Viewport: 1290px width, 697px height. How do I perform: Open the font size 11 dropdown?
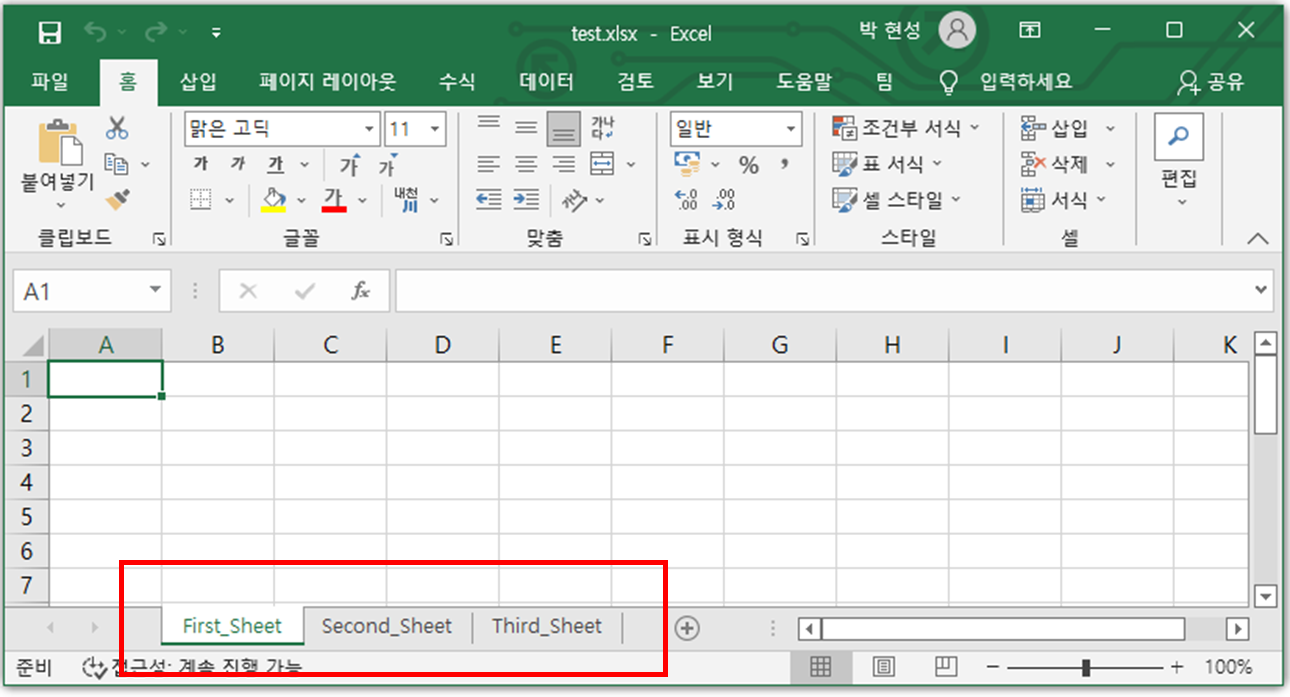click(x=435, y=129)
